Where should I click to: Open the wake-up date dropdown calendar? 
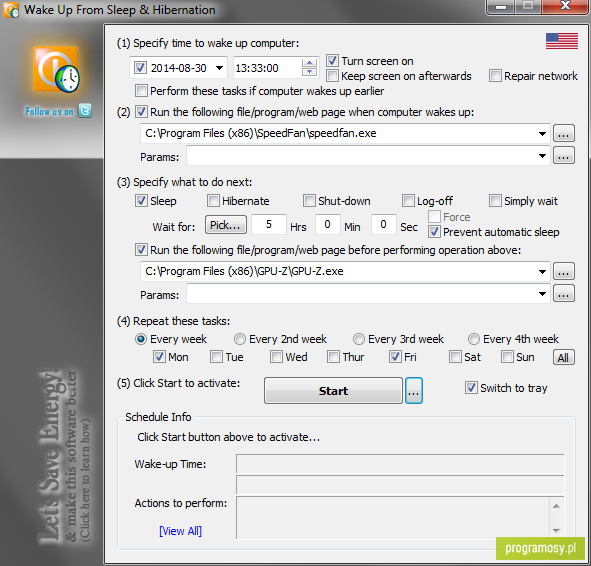point(219,68)
